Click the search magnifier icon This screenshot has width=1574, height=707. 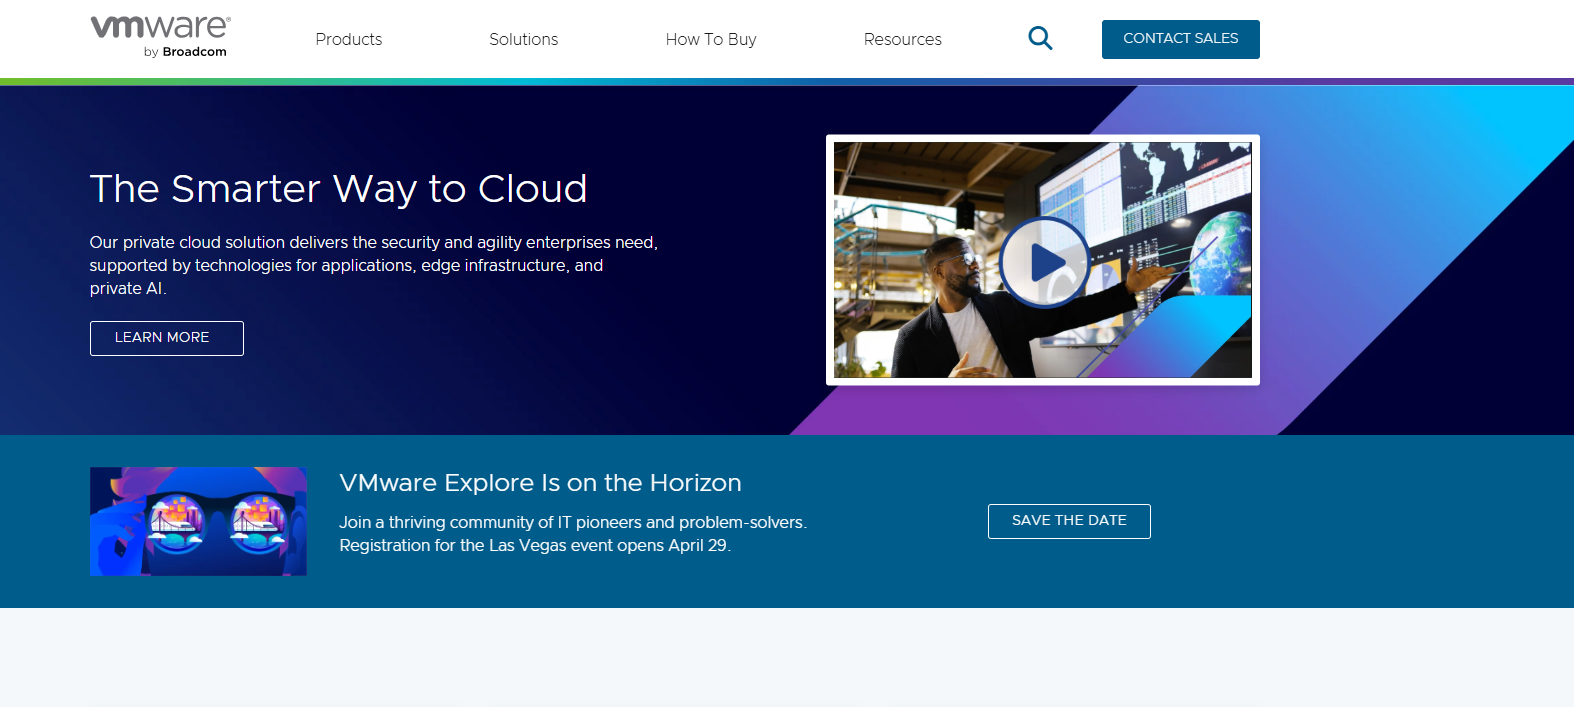(1040, 39)
